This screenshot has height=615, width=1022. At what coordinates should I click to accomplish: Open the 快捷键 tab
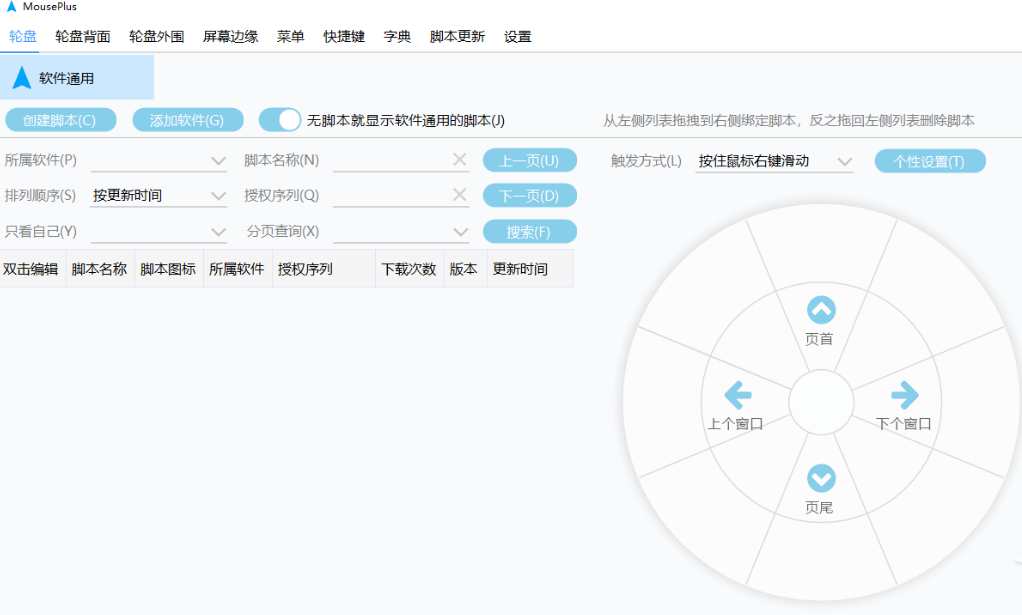coord(343,35)
